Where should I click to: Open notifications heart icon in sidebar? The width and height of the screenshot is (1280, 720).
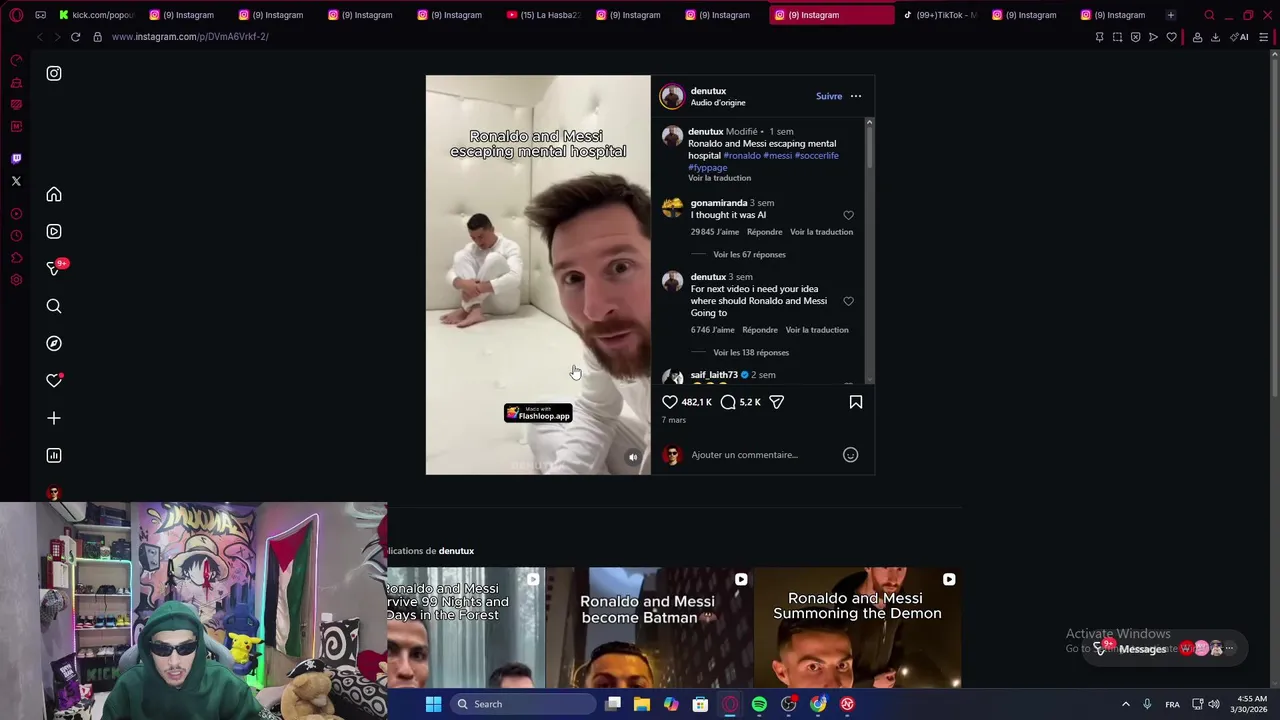pos(54,380)
